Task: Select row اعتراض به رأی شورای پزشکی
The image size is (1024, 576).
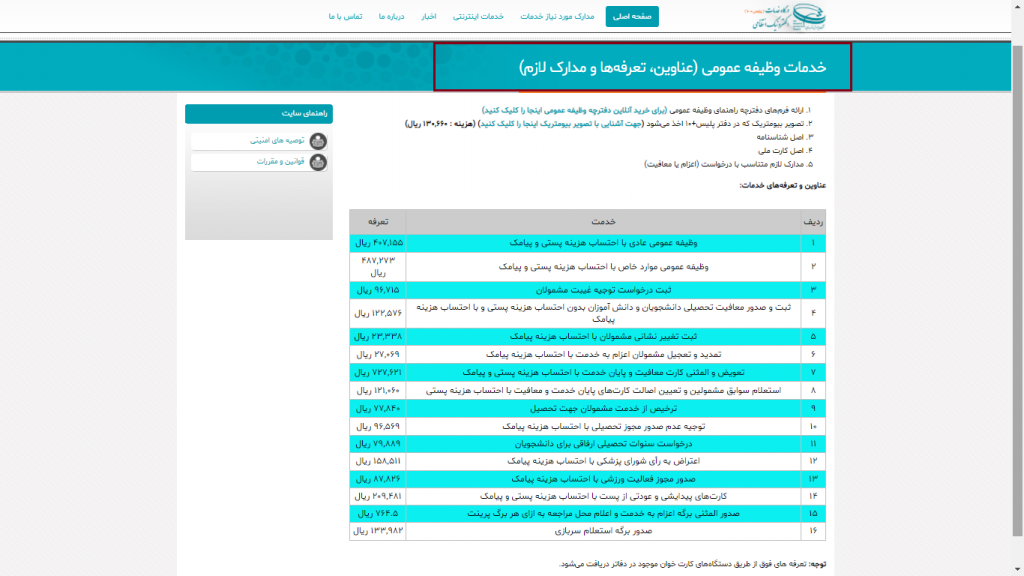Action: (587, 461)
